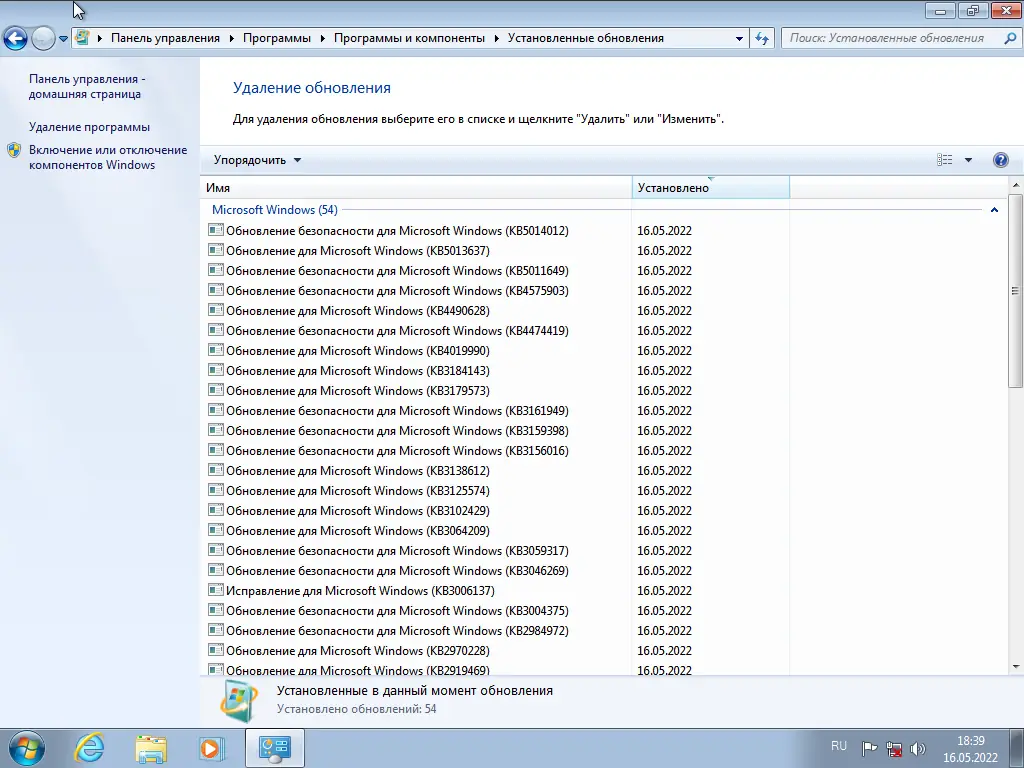The height and width of the screenshot is (768, 1024).
Task: Click icon of update KB3004375
Action: (x=216, y=610)
